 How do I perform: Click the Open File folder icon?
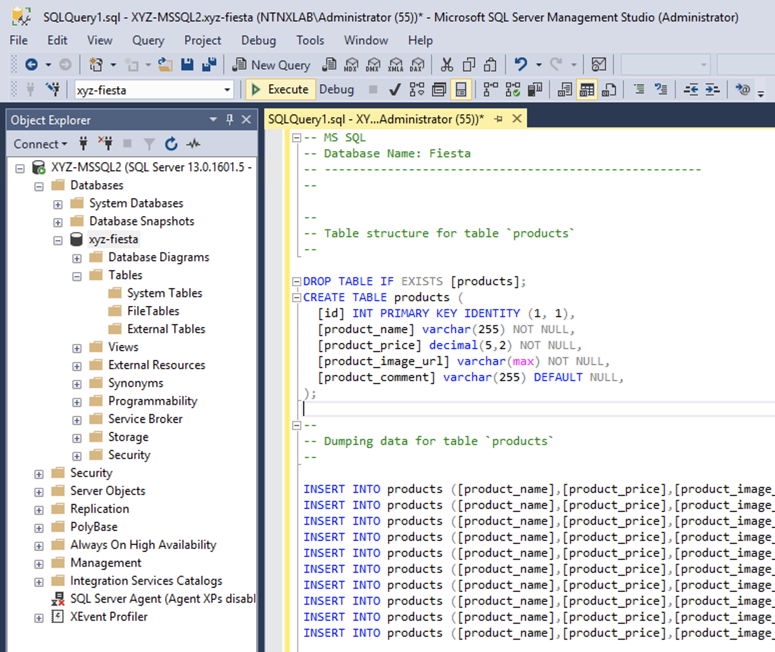click(165, 65)
